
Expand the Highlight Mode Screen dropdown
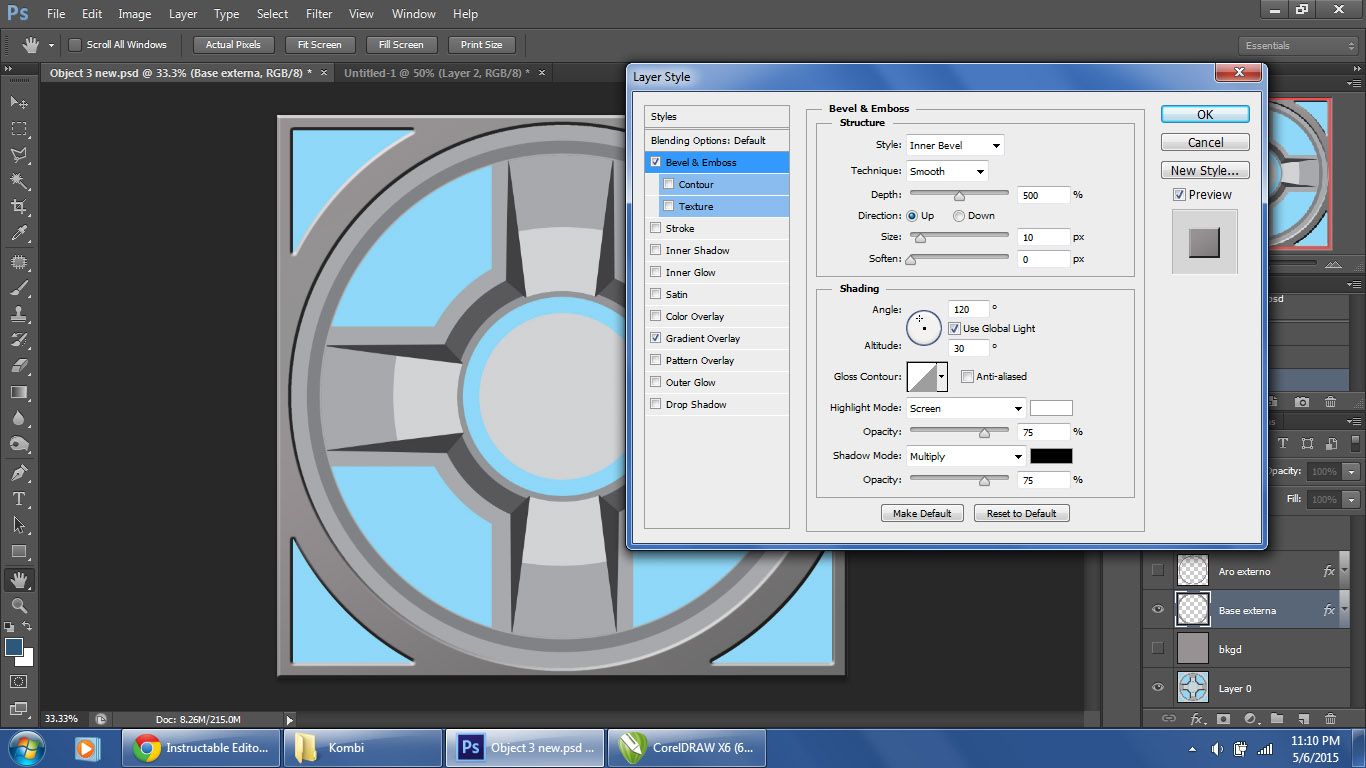click(966, 408)
